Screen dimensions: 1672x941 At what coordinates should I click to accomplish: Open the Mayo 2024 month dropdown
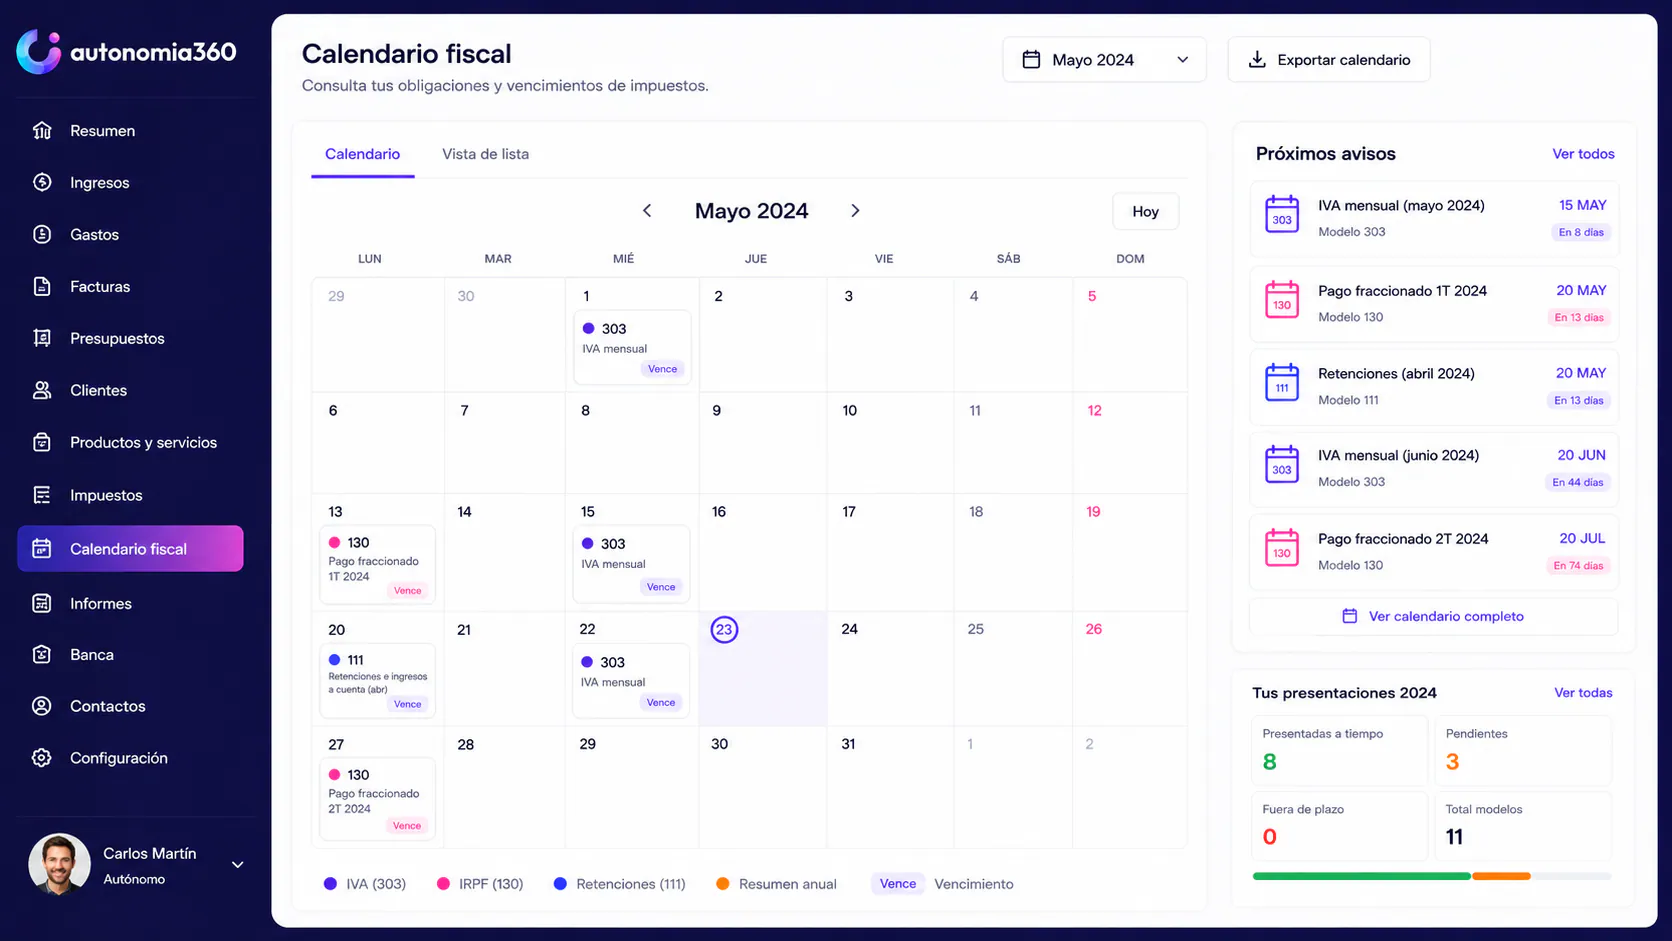1104,60
